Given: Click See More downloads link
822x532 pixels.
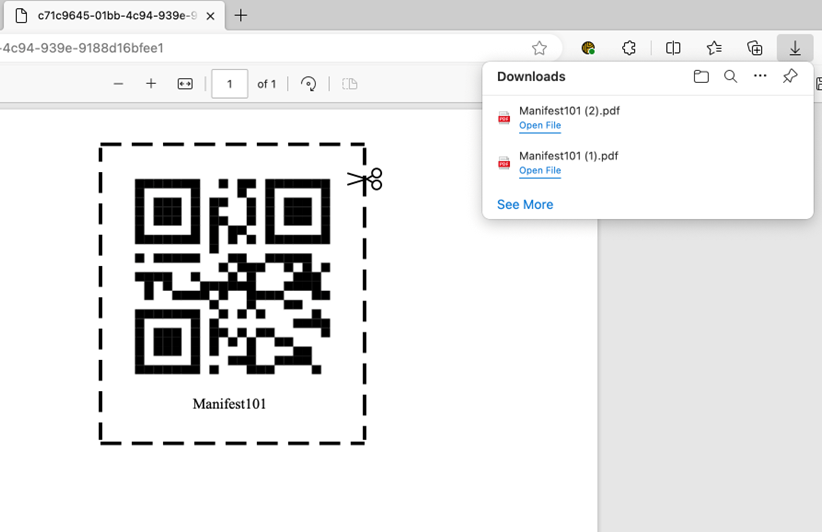Looking at the screenshot, I should point(525,204).
